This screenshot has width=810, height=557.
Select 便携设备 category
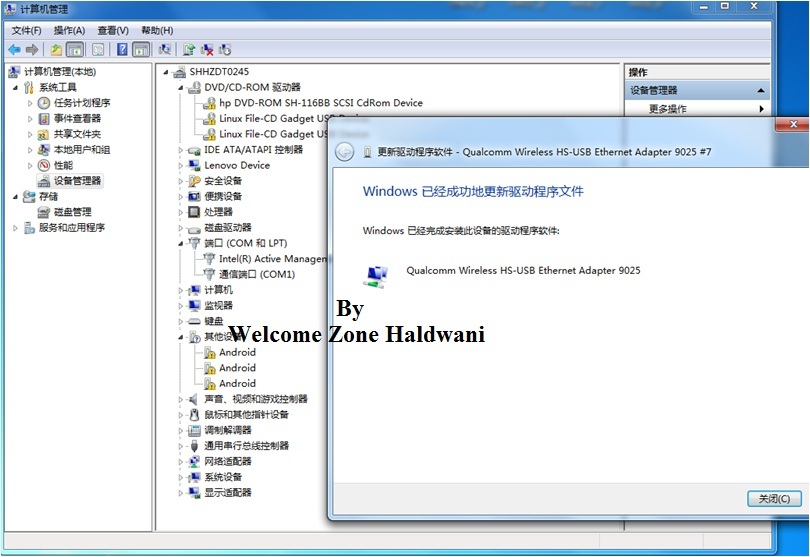point(223,196)
